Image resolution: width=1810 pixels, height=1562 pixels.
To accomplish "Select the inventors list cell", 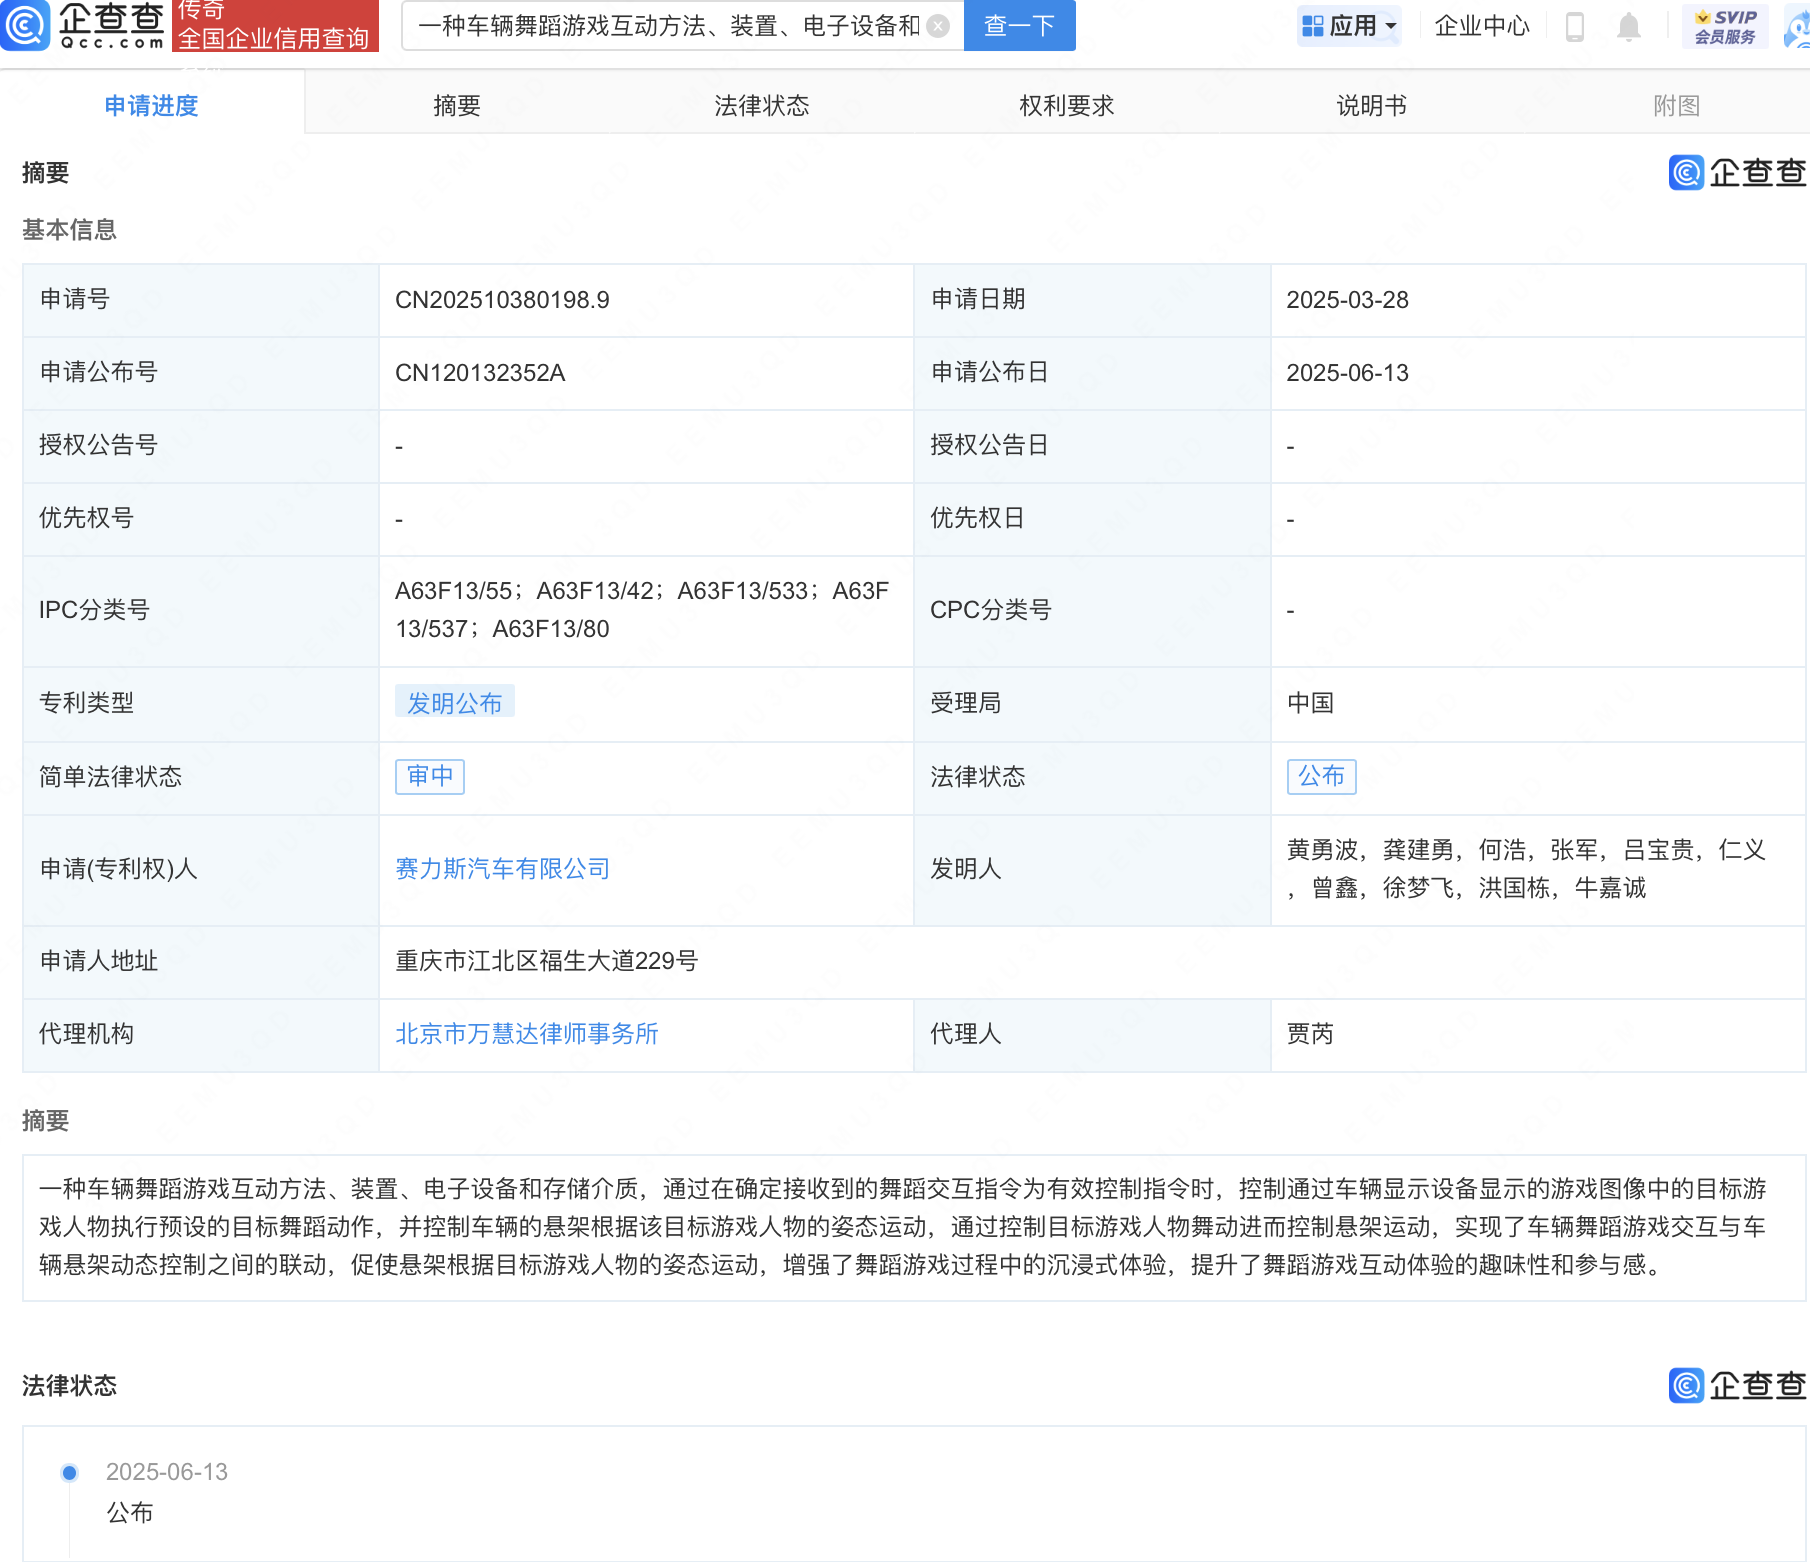I will [x=1538, y=869].
